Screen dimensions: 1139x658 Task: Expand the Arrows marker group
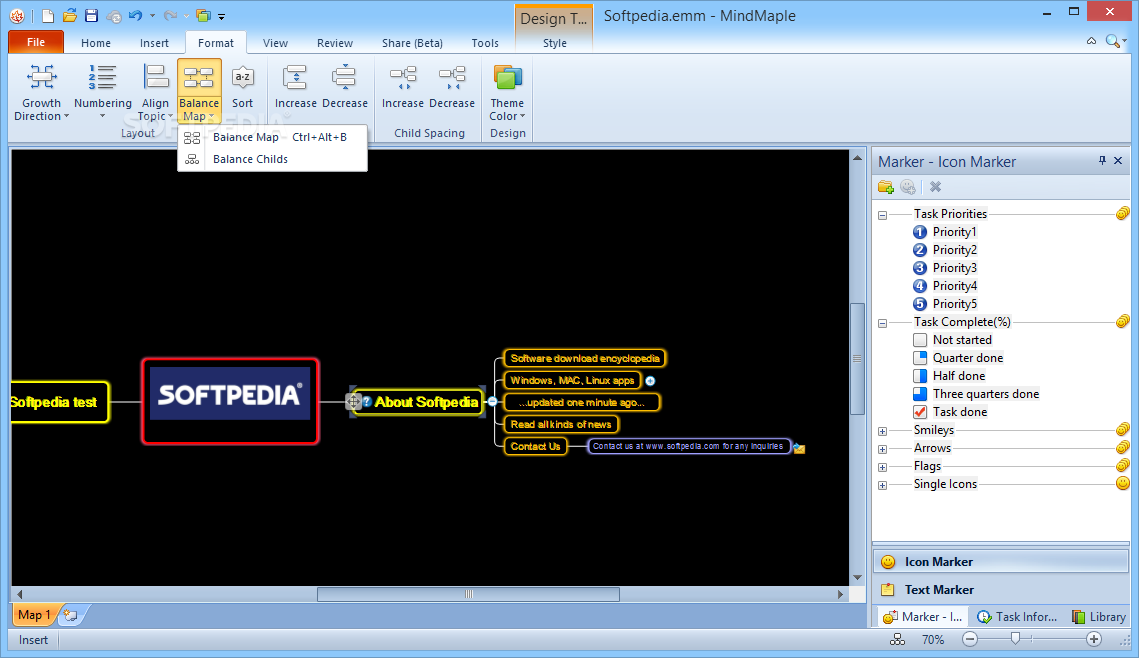tap(883, 450)
